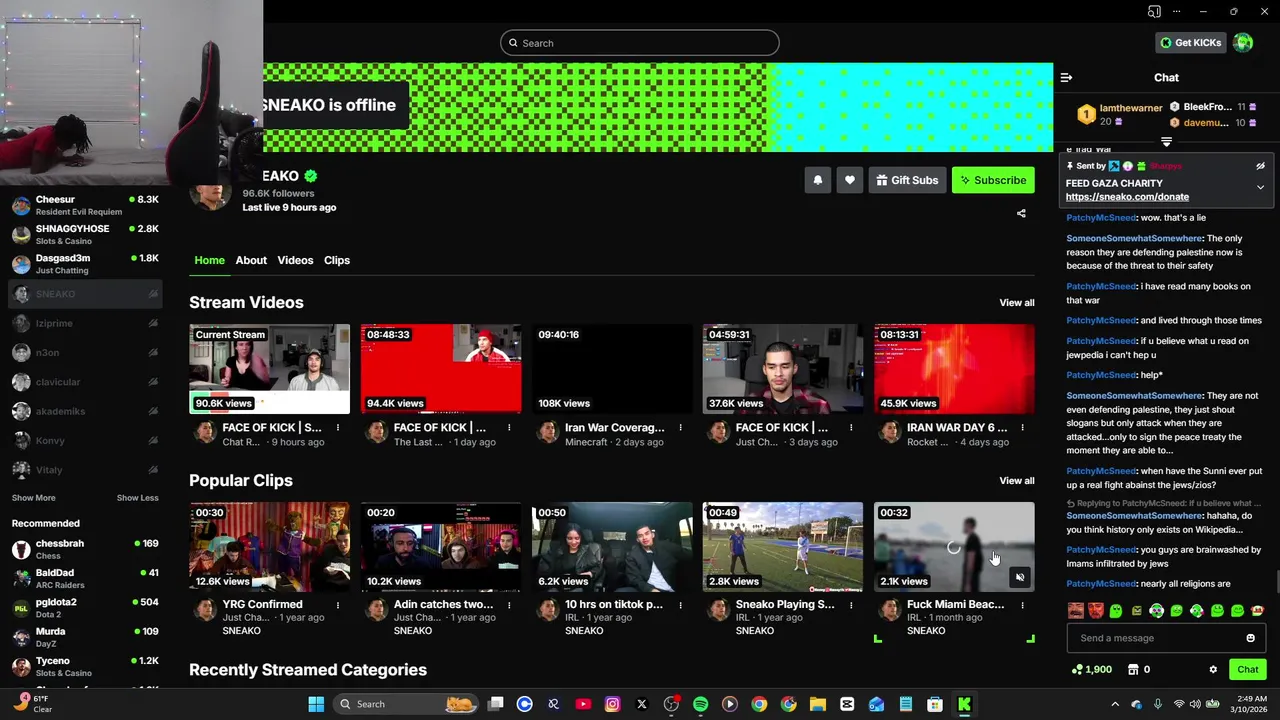Click the heart follow icon

849,180
